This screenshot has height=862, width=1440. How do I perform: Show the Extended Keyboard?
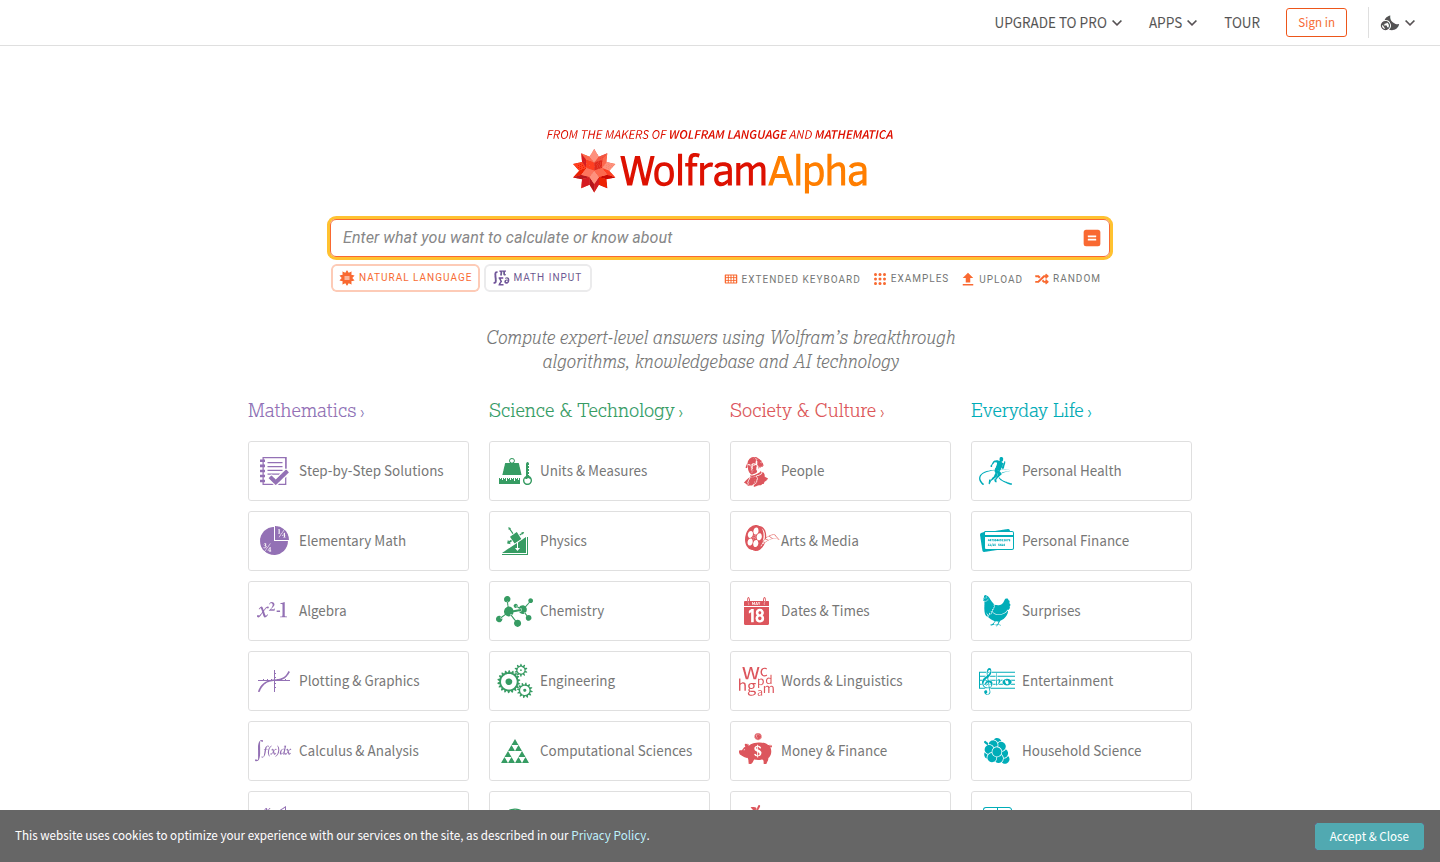point(792,278)
